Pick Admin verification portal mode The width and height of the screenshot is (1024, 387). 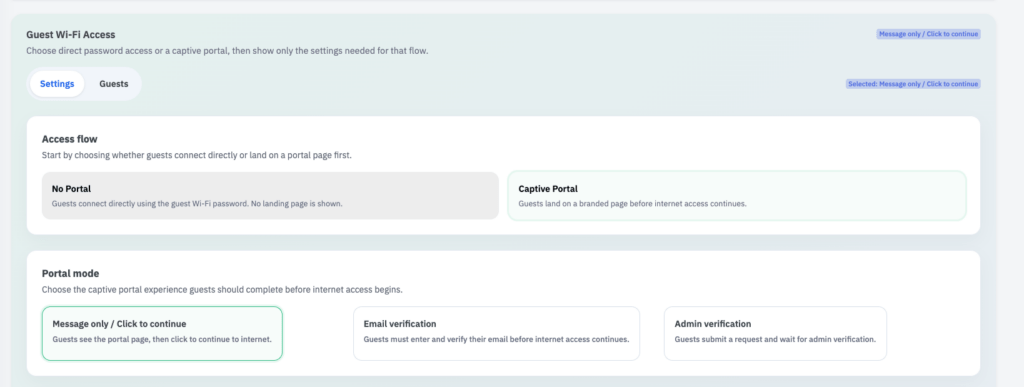click(775, 333)
